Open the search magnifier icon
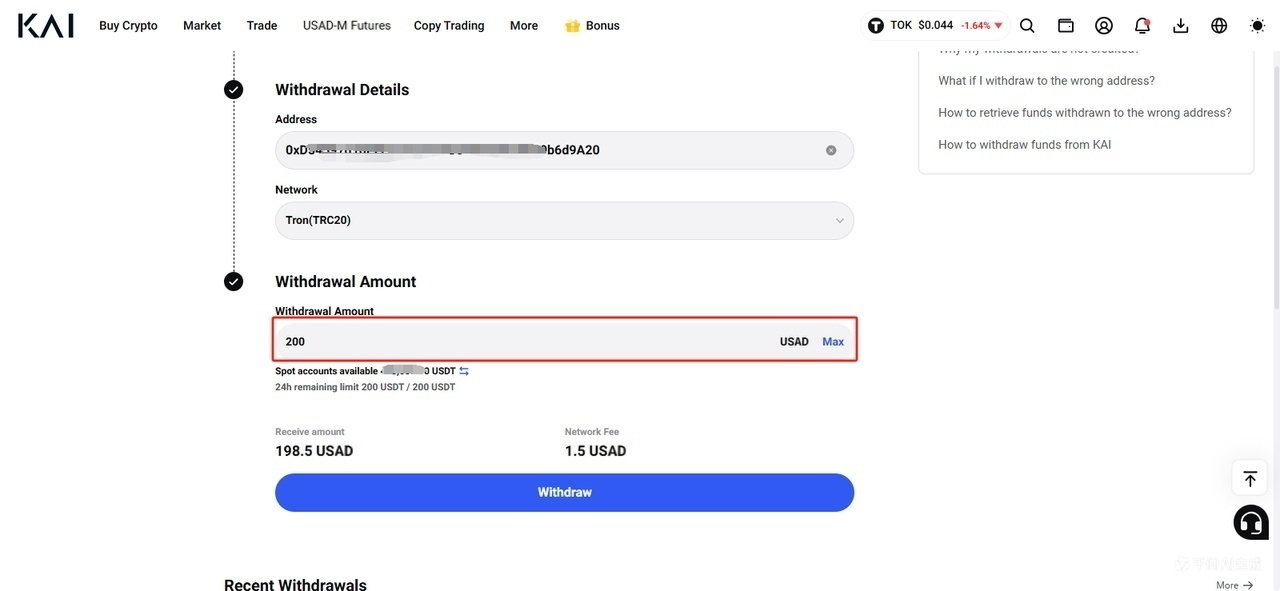 pos(1027,26)
